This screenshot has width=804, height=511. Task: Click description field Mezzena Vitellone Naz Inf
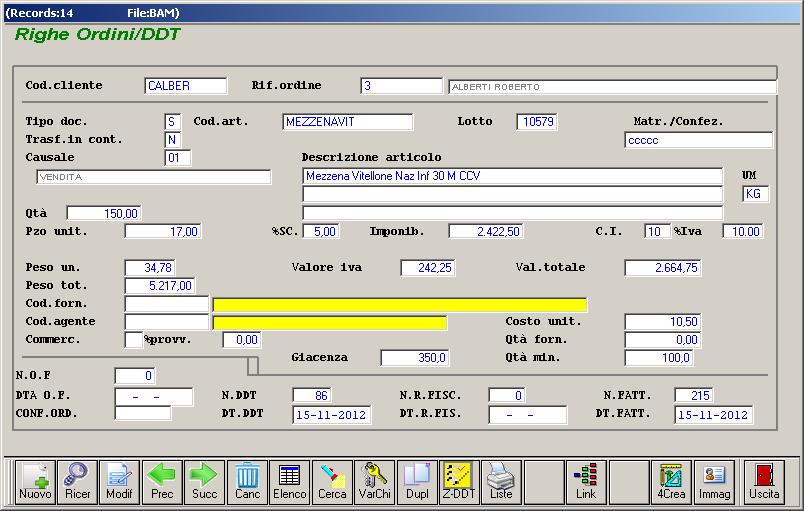512,176
